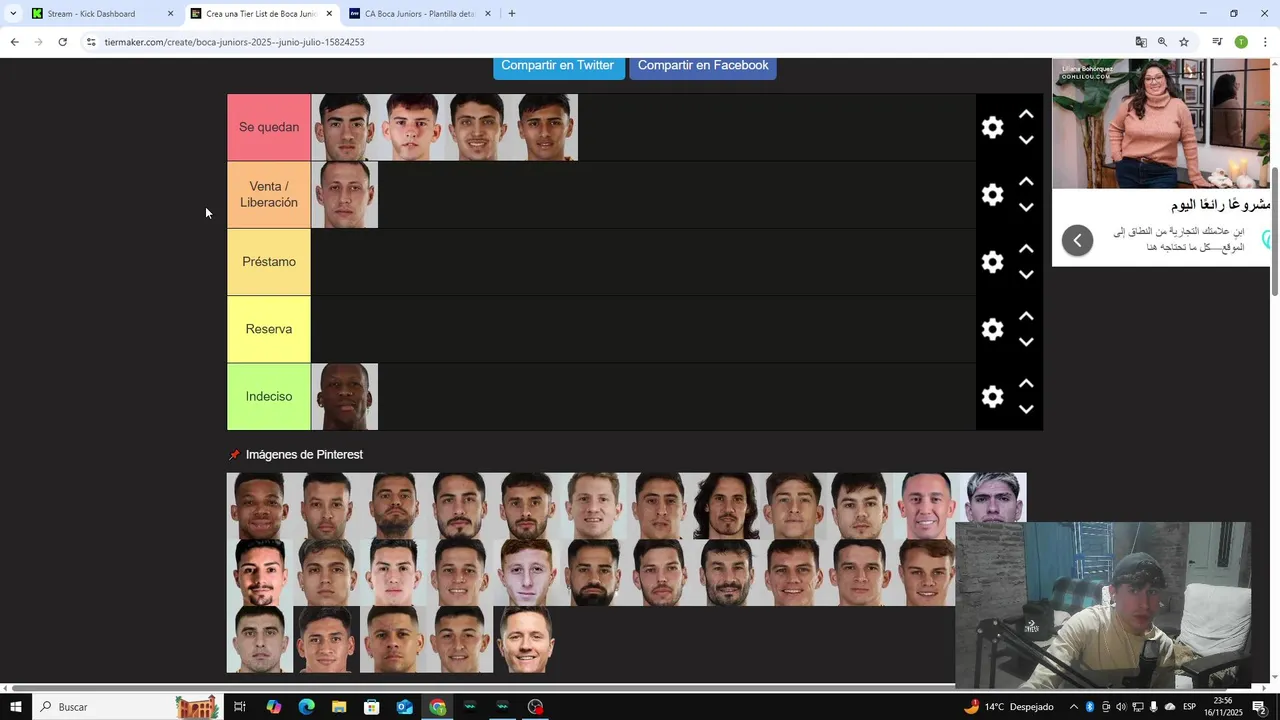
Task: Move Se quedan tier up with the arrow
Action: tap(1026, 114)
